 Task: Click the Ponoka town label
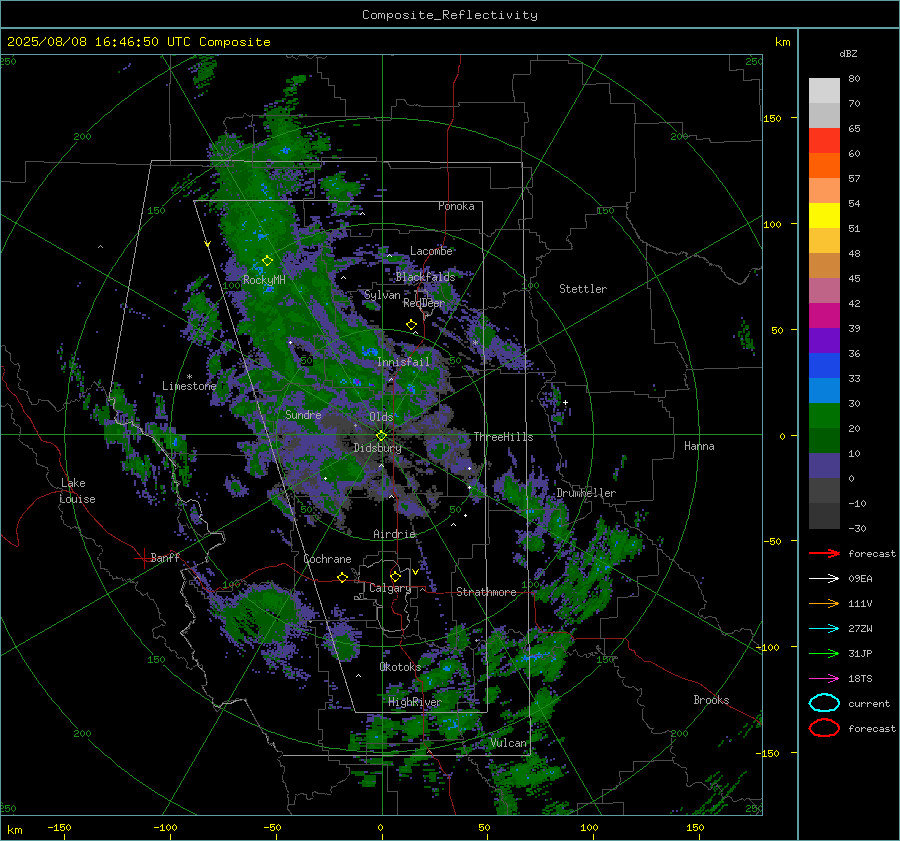[456, 206]
